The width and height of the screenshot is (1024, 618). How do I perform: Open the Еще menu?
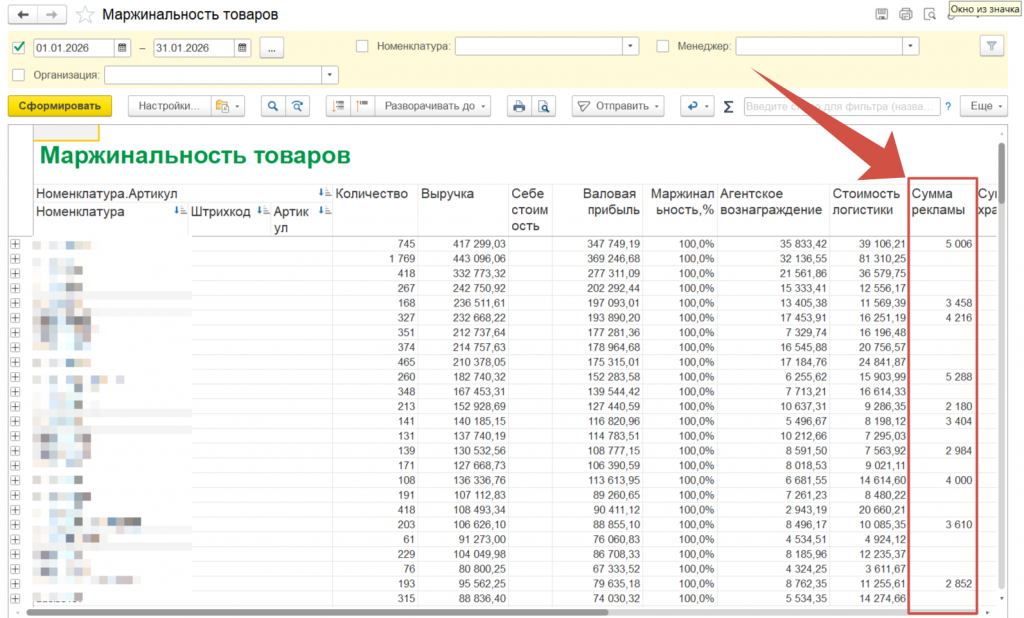tap(986, 106)
